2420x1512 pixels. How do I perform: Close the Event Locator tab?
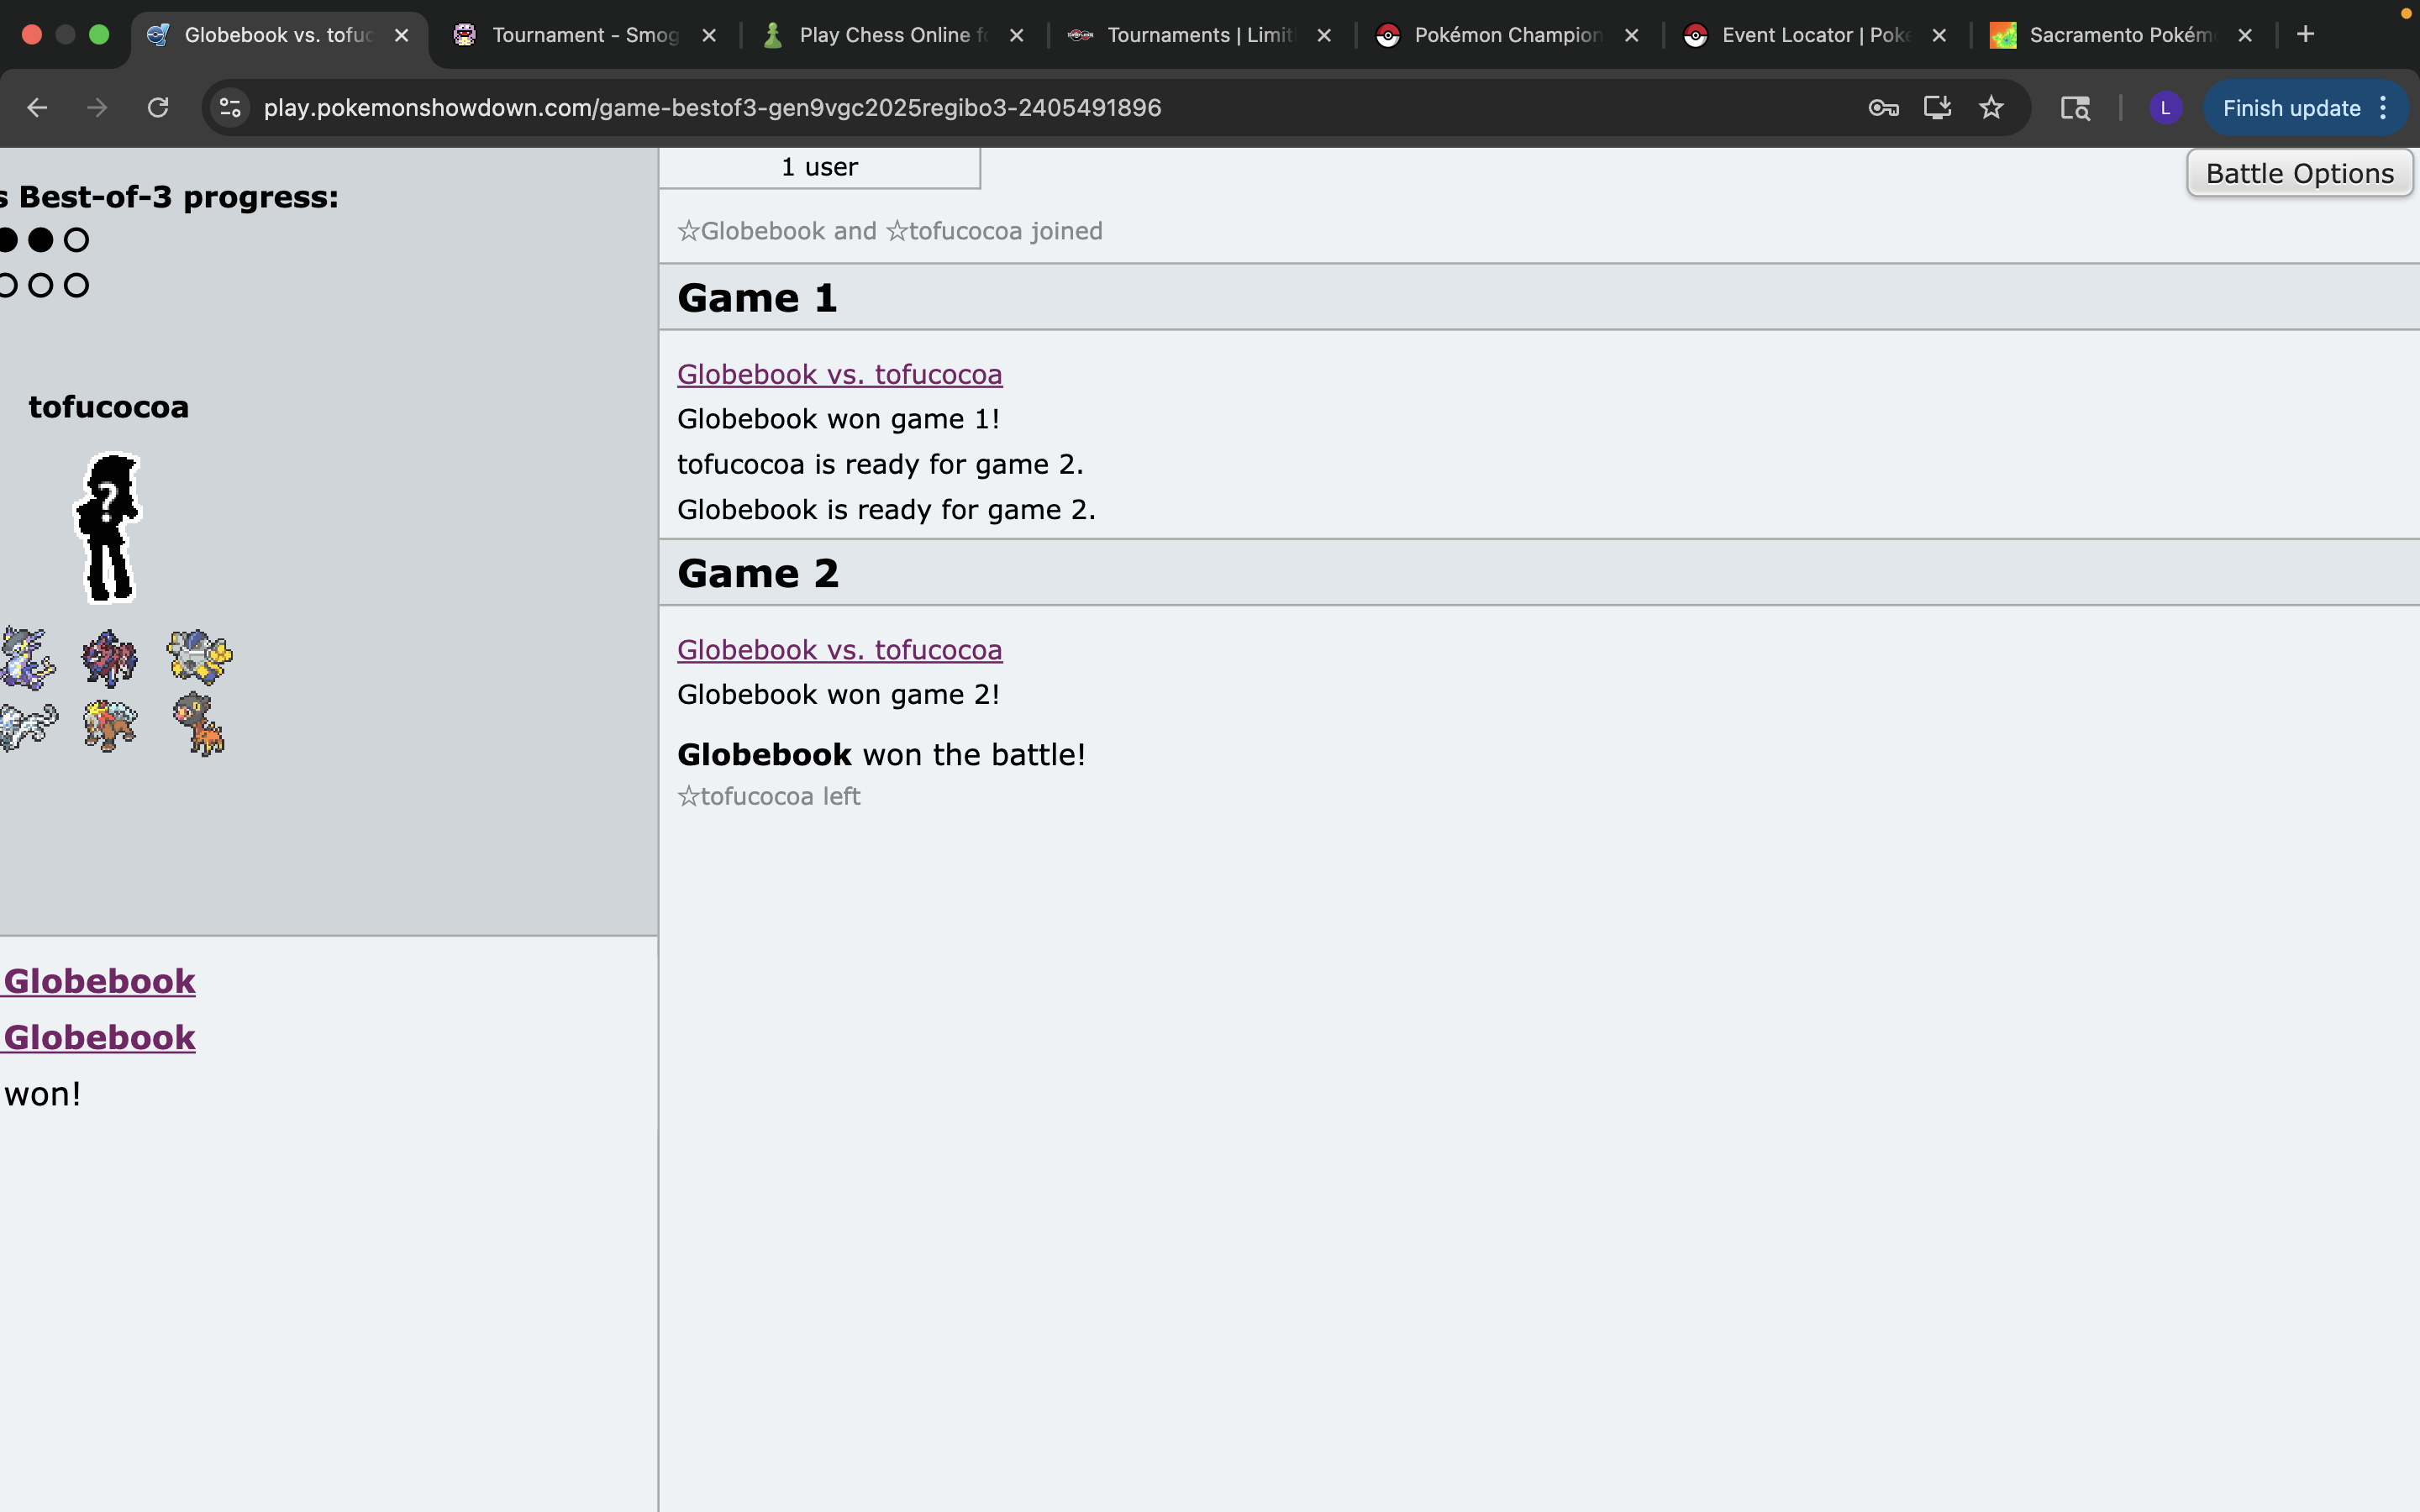coord(1939,35)
